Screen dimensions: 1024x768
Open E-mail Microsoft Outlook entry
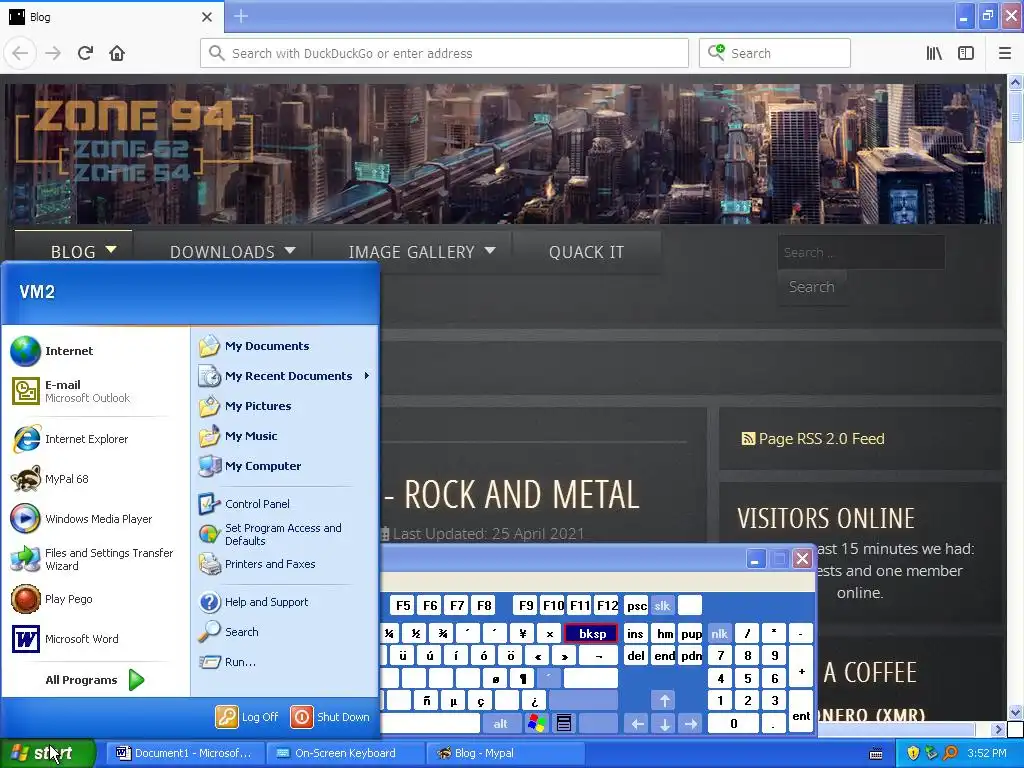[x=71, y=391]
